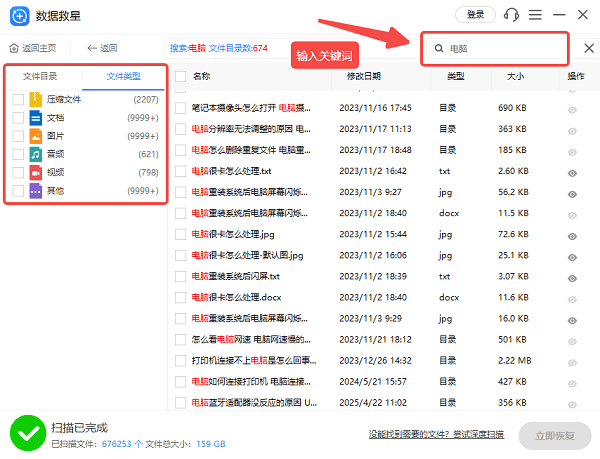Check the 压缩文件 category checkbox
Screen dimensions: 600x459
point(18,100)
